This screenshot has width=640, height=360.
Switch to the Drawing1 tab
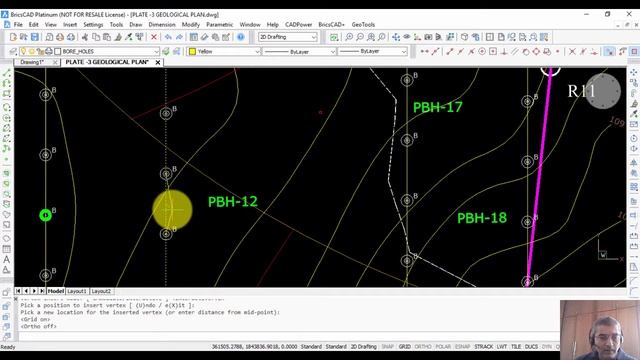pos(32,62)
